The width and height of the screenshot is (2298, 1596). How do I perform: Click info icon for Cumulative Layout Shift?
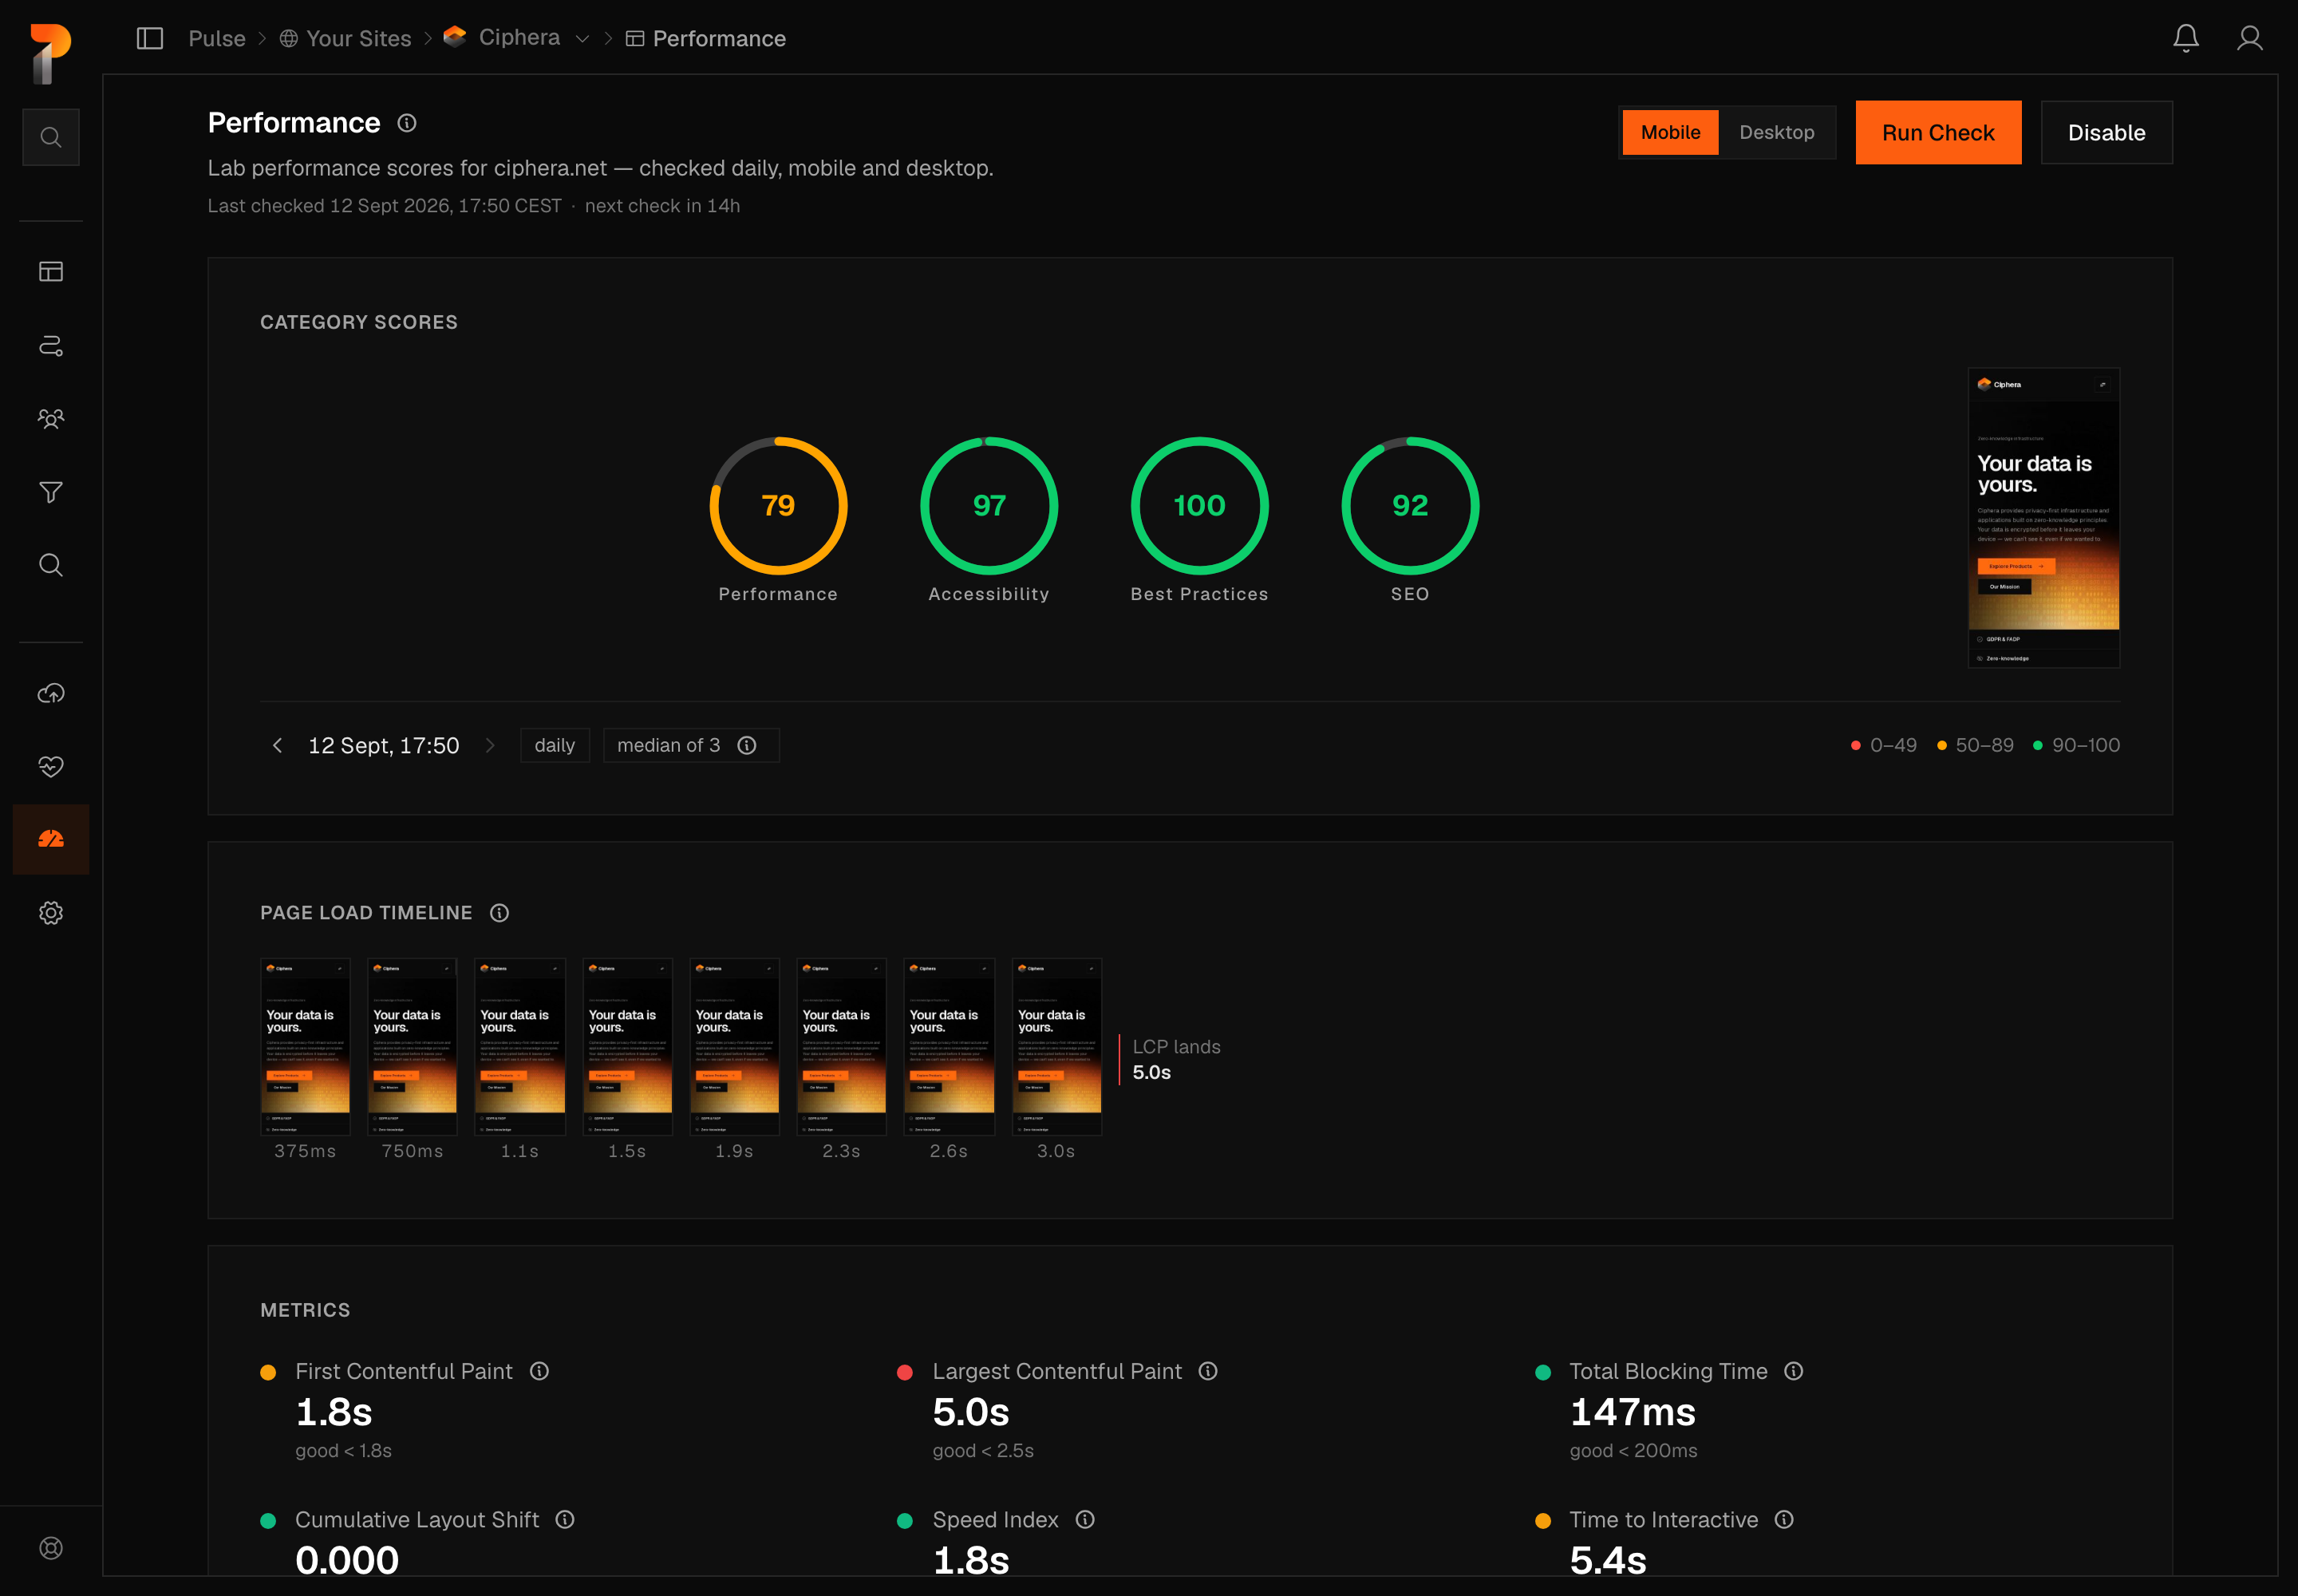point(565,1519)
